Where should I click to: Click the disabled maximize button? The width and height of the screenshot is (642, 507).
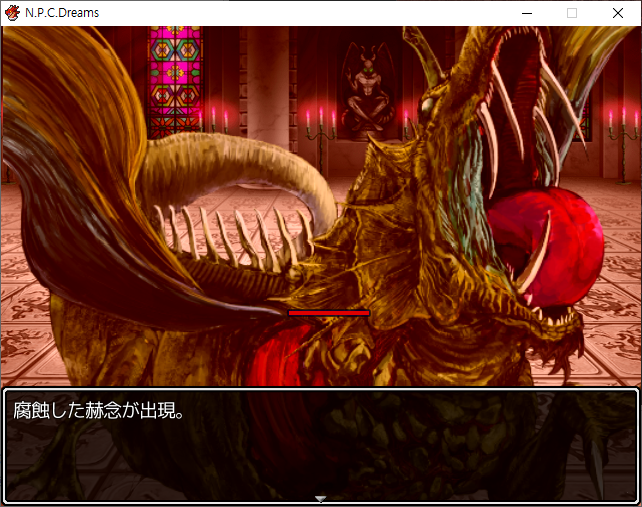(572, 13)
